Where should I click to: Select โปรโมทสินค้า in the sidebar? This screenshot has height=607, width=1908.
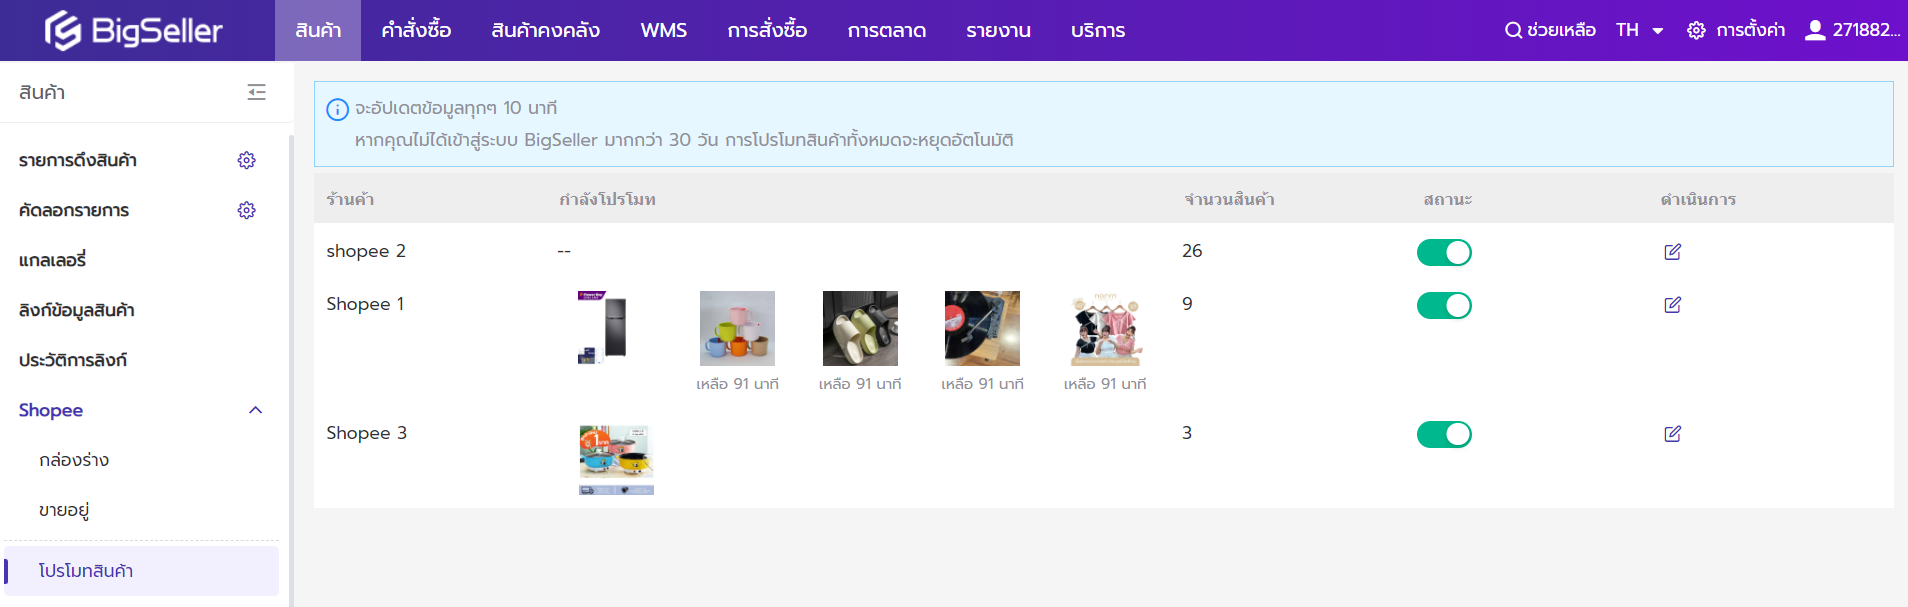(x=86, y=571)
